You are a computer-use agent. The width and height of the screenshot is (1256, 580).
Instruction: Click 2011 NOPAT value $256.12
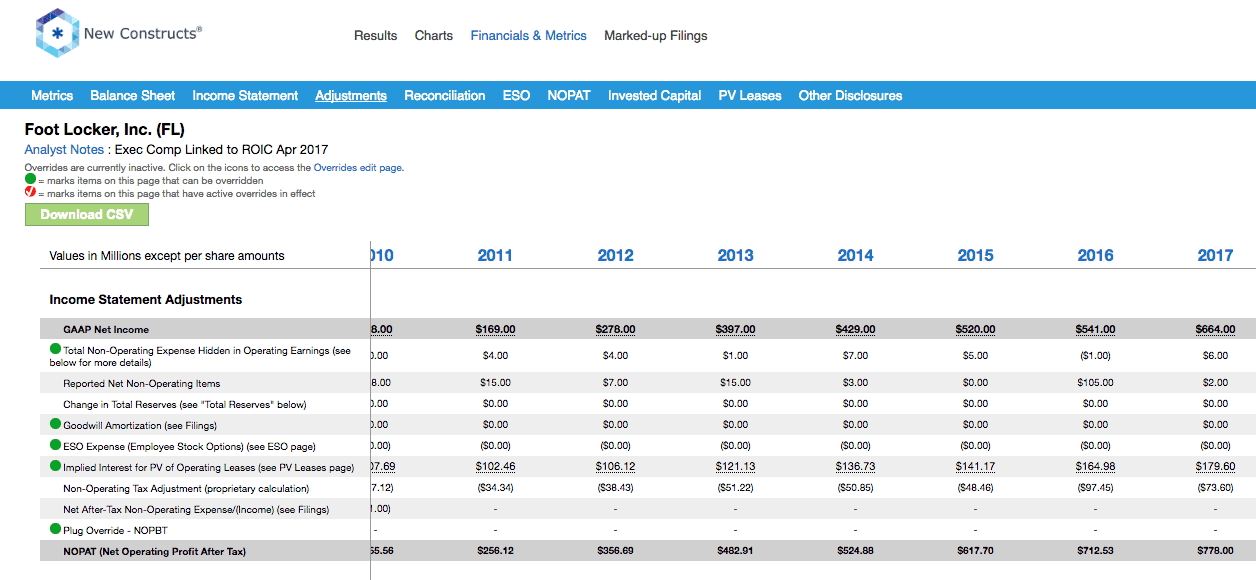point(495,551)
